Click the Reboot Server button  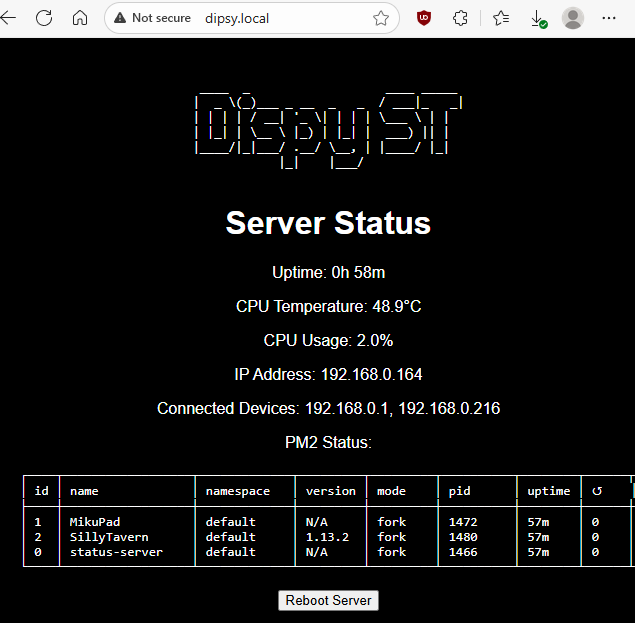pyautogui.click(x=328, y=600)
